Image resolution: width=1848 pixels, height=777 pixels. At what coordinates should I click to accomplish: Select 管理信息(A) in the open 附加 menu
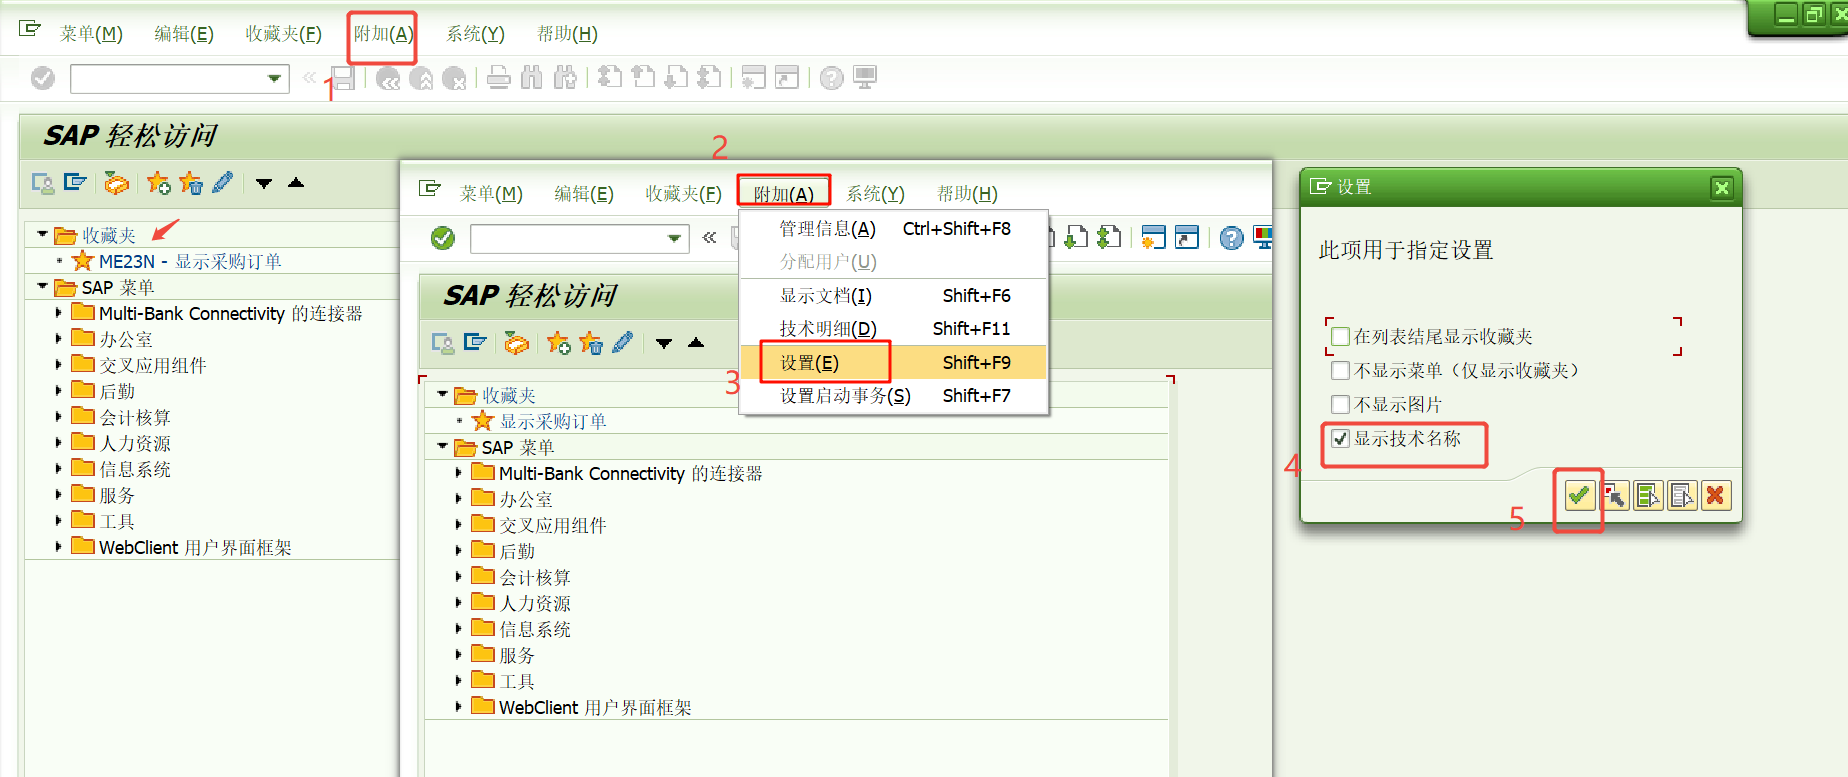pyautogui.click(x=893, y=229)
